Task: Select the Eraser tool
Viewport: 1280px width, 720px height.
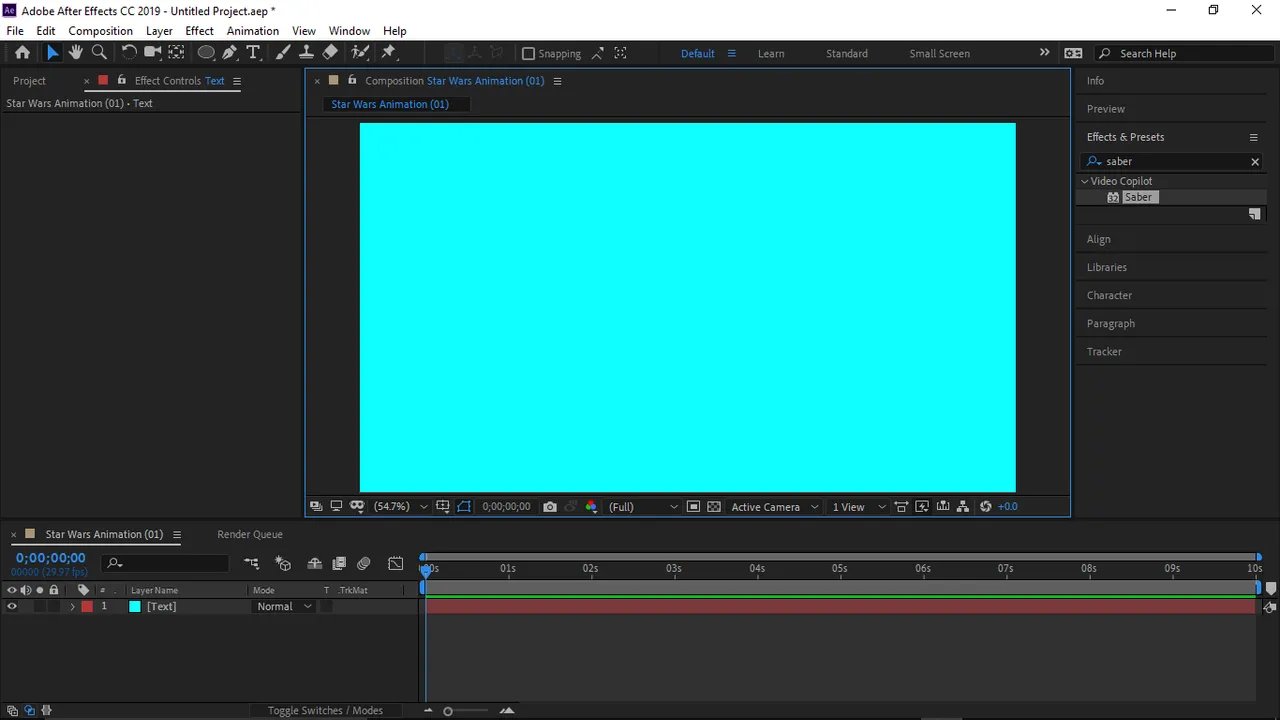Action: [x=330, y=53]
